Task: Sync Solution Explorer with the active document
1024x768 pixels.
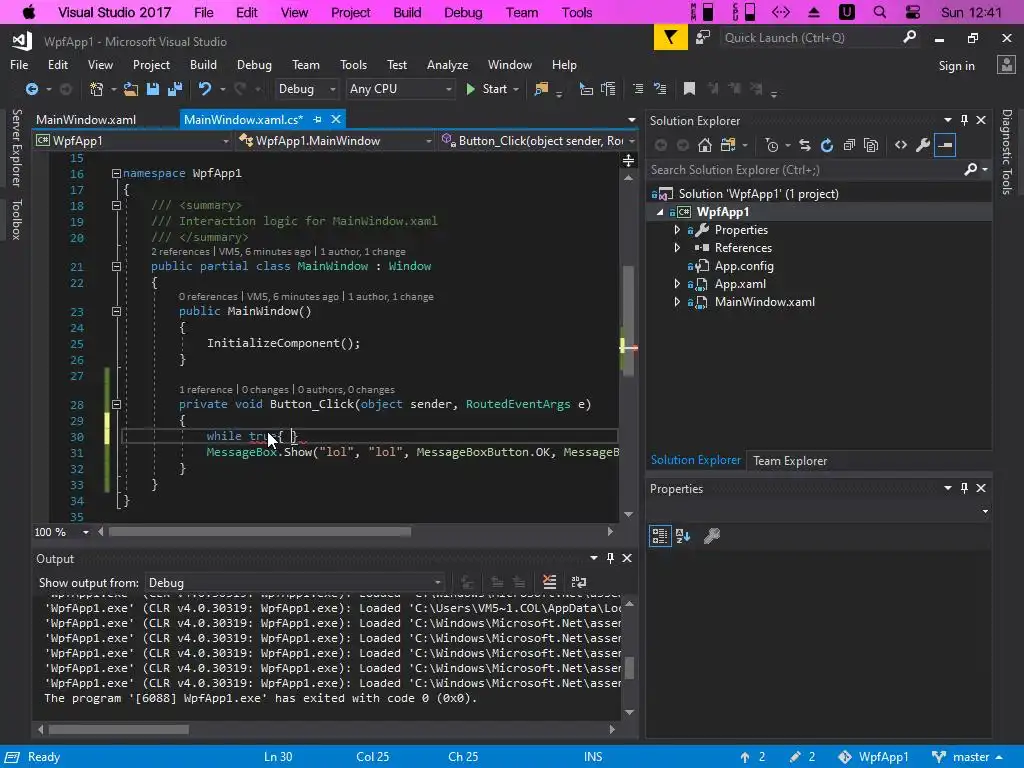Action: coord(805,145)
